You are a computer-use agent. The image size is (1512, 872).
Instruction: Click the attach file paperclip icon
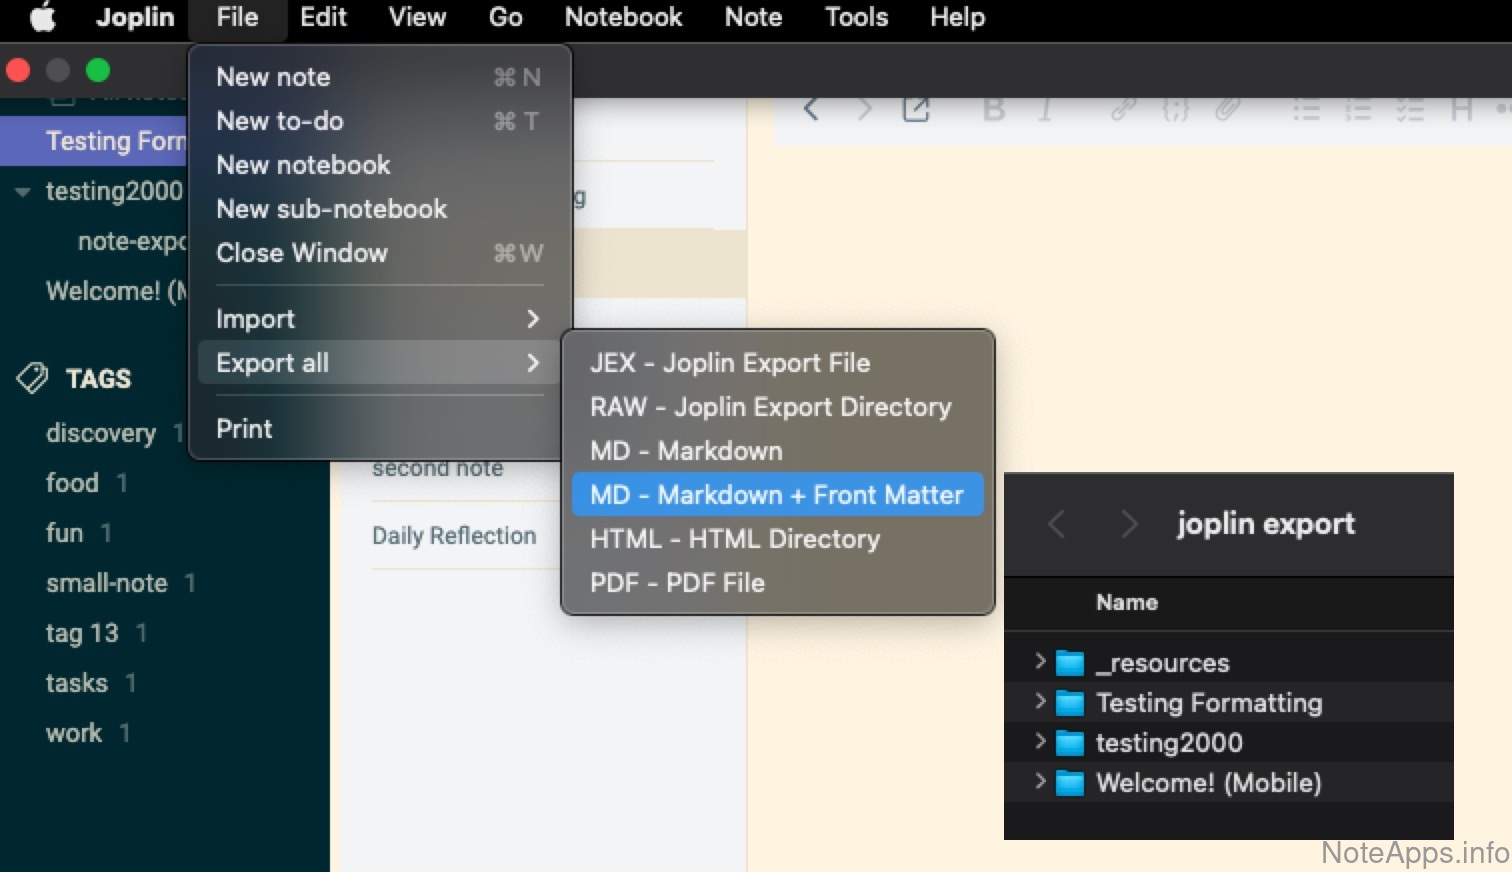[x=1228, y=110]
